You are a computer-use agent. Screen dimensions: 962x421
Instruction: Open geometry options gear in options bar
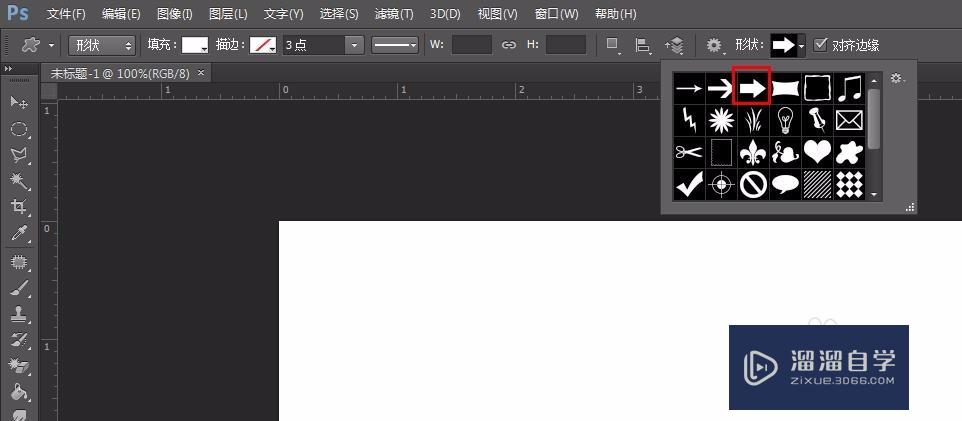coord(715,45)
